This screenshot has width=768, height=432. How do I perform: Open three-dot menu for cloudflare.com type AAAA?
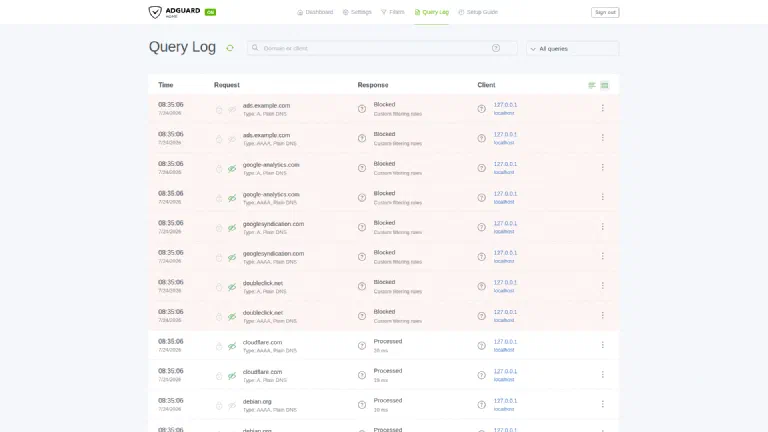click(x=602, y=345)
